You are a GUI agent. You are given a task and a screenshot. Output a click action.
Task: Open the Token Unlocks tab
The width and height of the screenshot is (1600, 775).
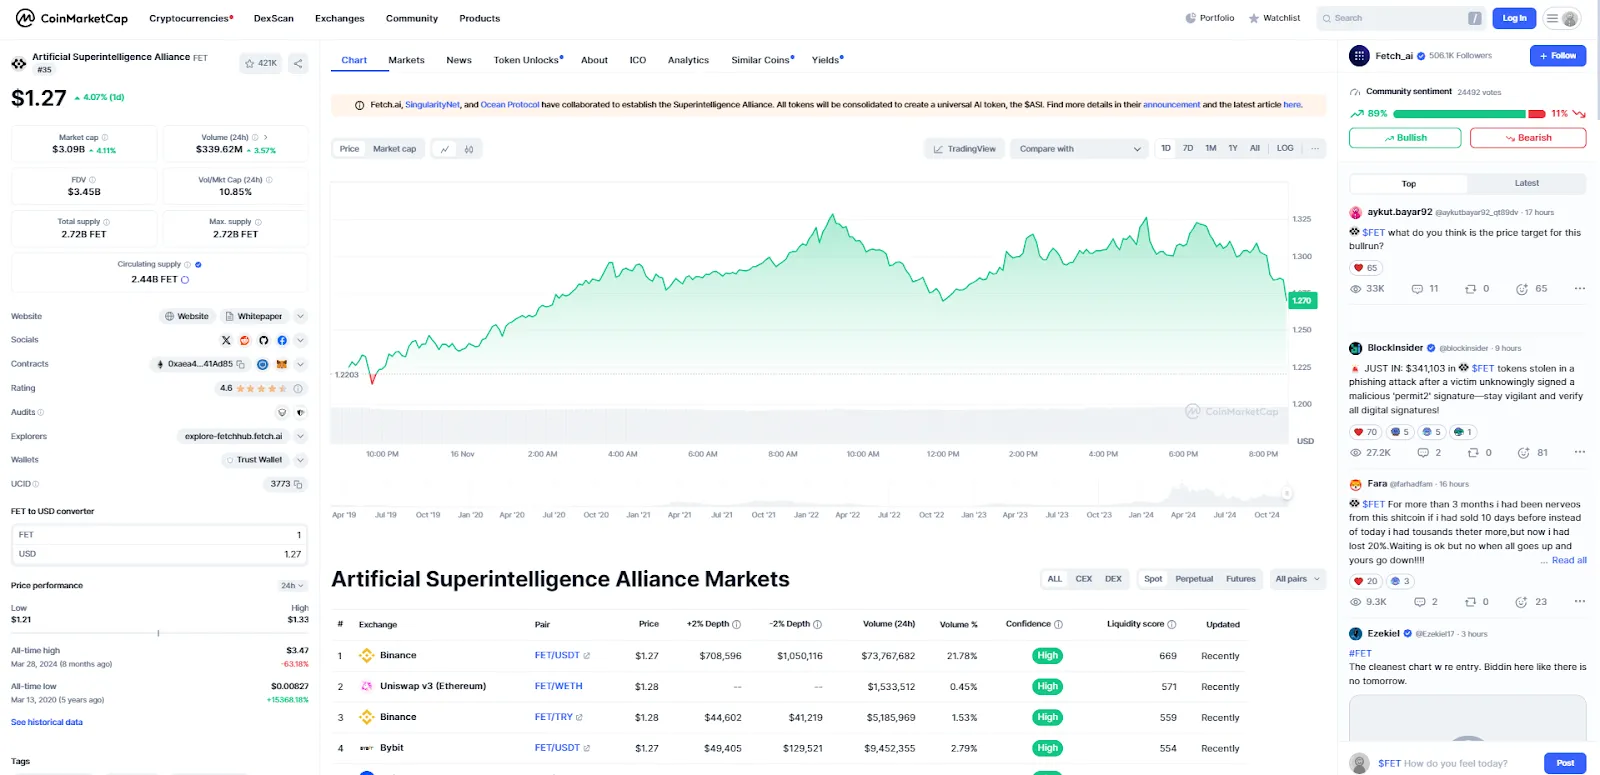pyautogui.click(x=528, y=60)
